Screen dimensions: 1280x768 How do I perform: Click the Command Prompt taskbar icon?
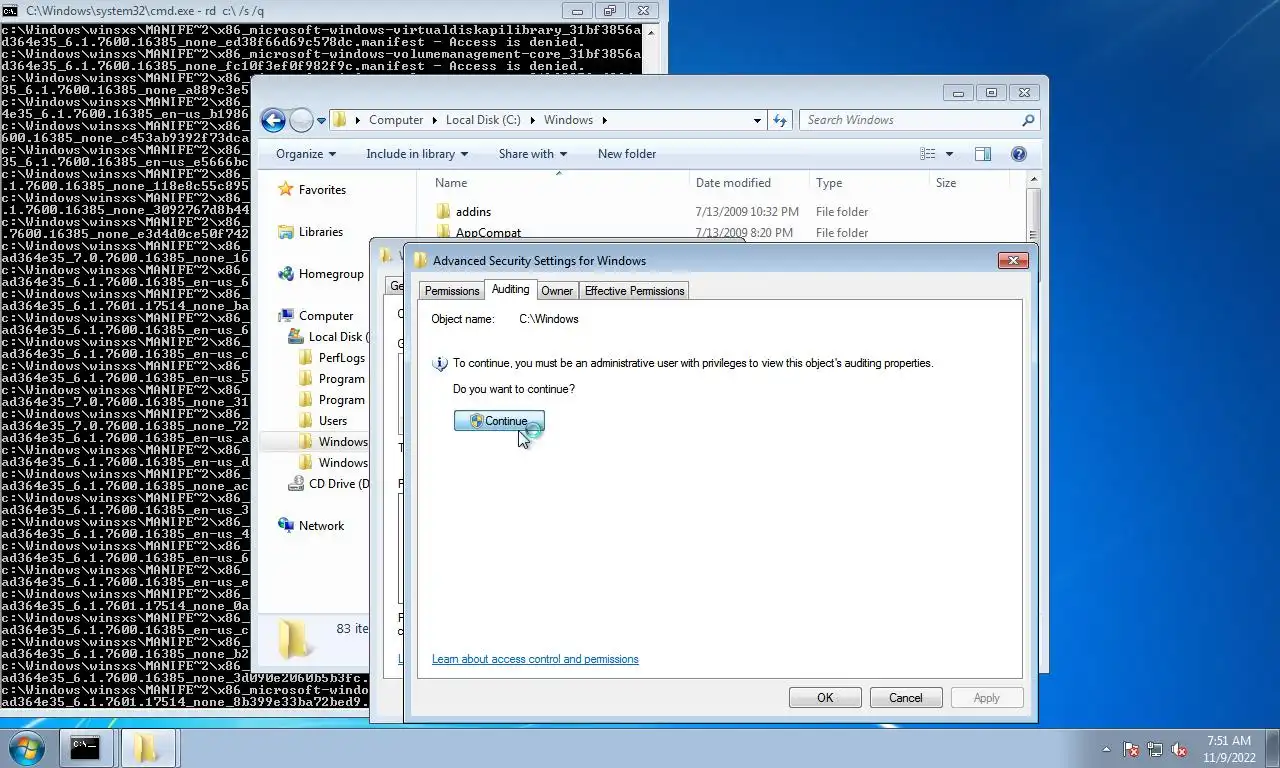(x=85, y=748)
